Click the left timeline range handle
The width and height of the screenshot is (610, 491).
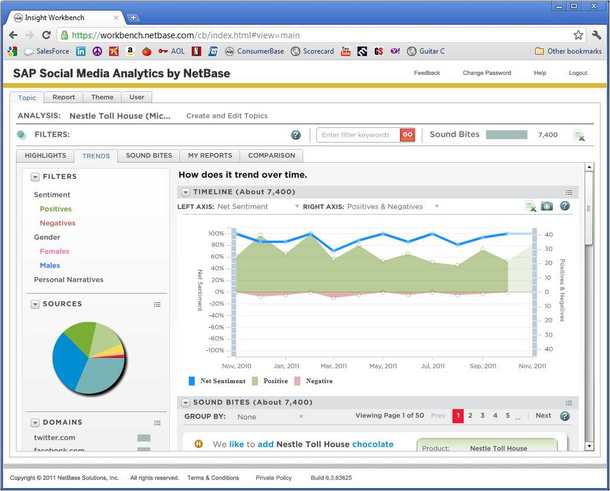pyautogui.click(x=234, y=292)
